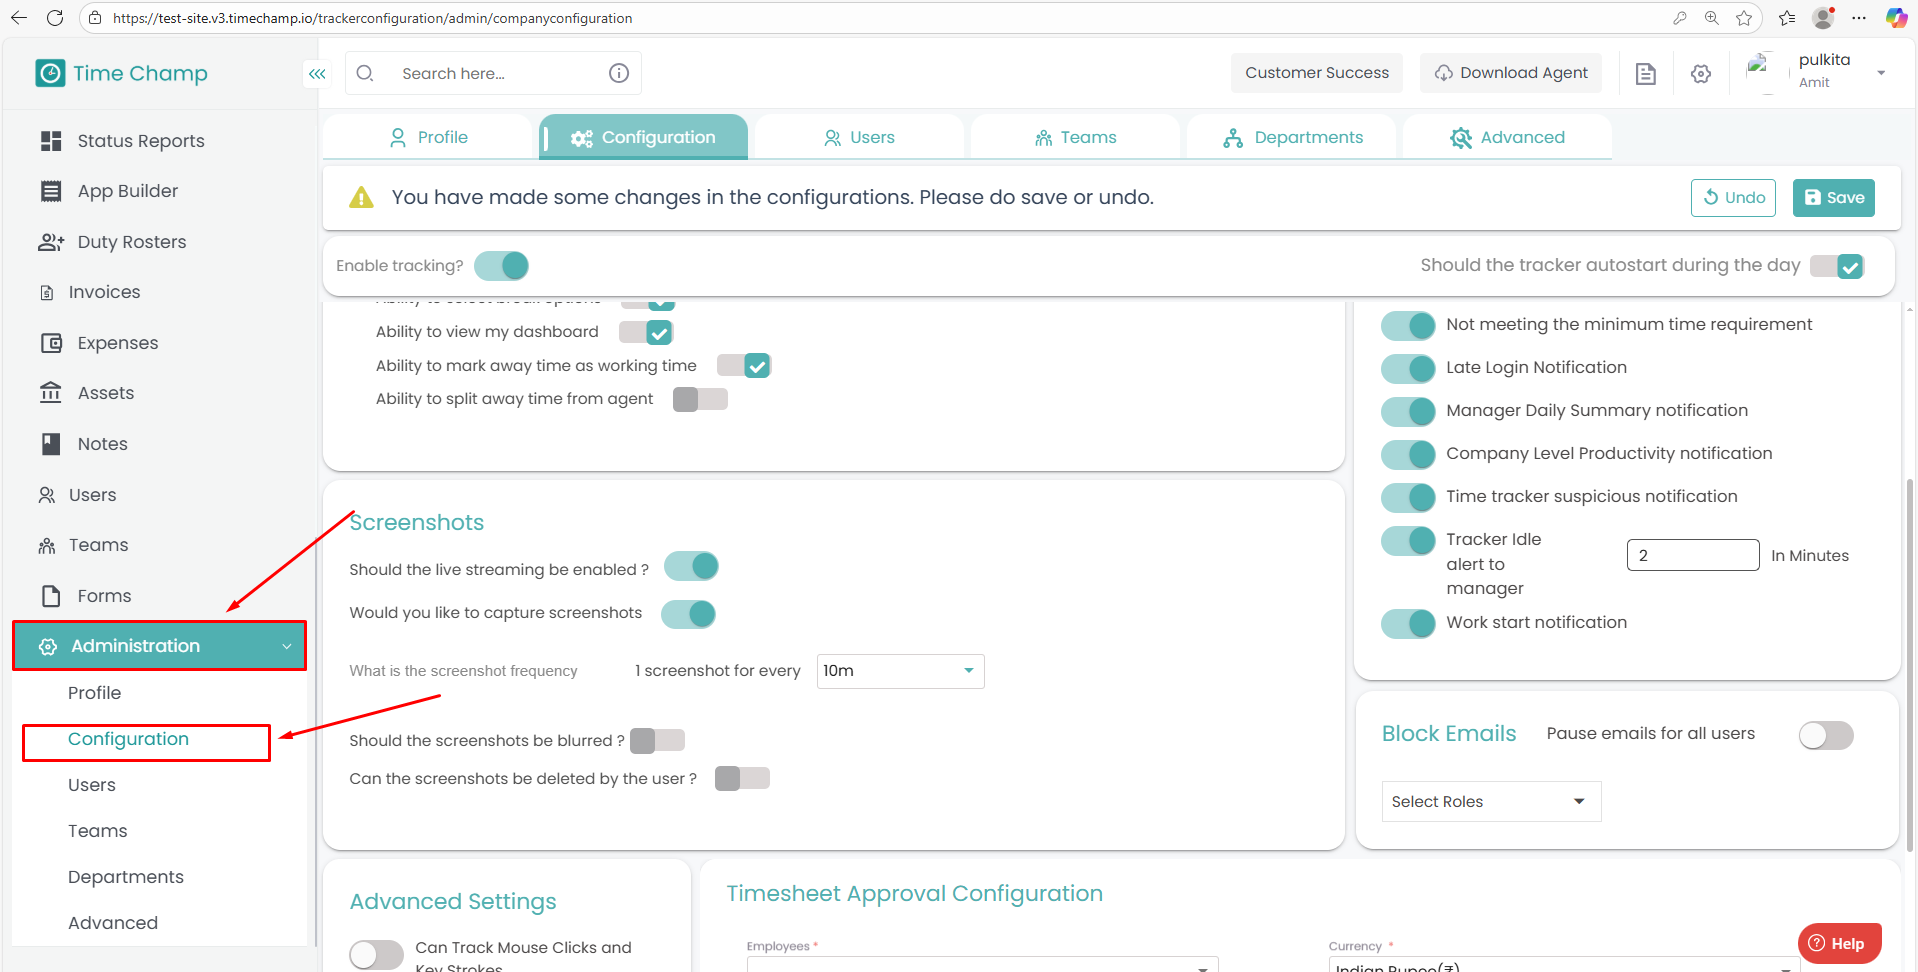Click the Time Champ logo
Viewport: 1918px width, 972px height.
click(x=122, y=73)
